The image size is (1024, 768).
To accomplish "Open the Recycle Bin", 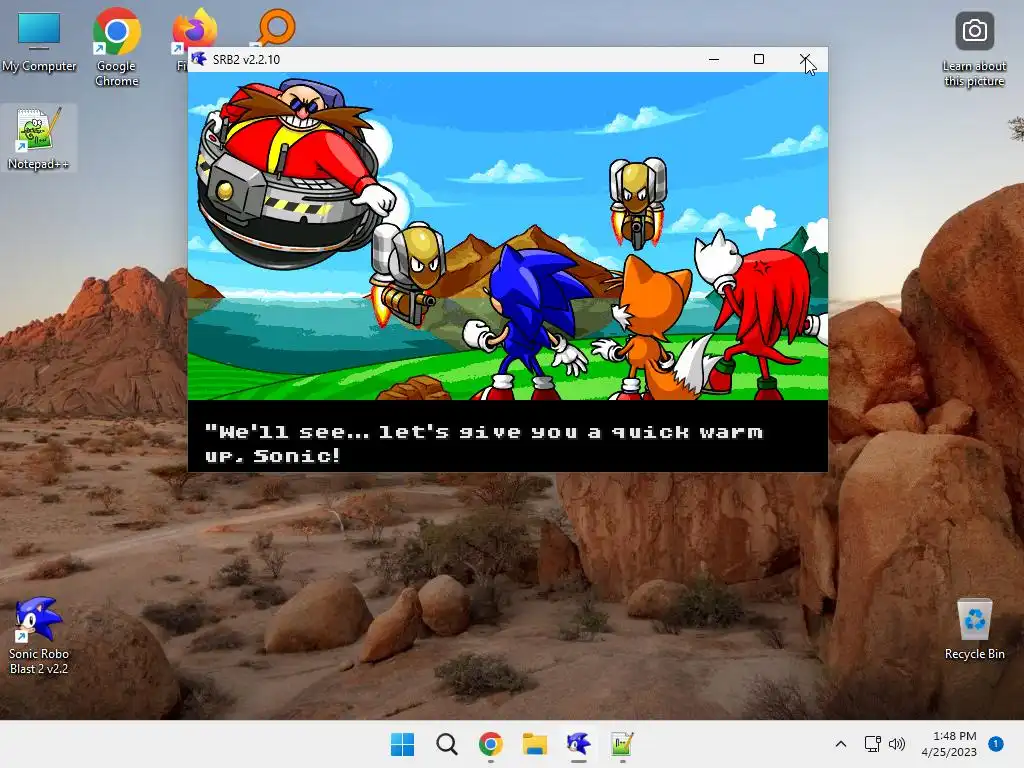I will tap(974, 628).
